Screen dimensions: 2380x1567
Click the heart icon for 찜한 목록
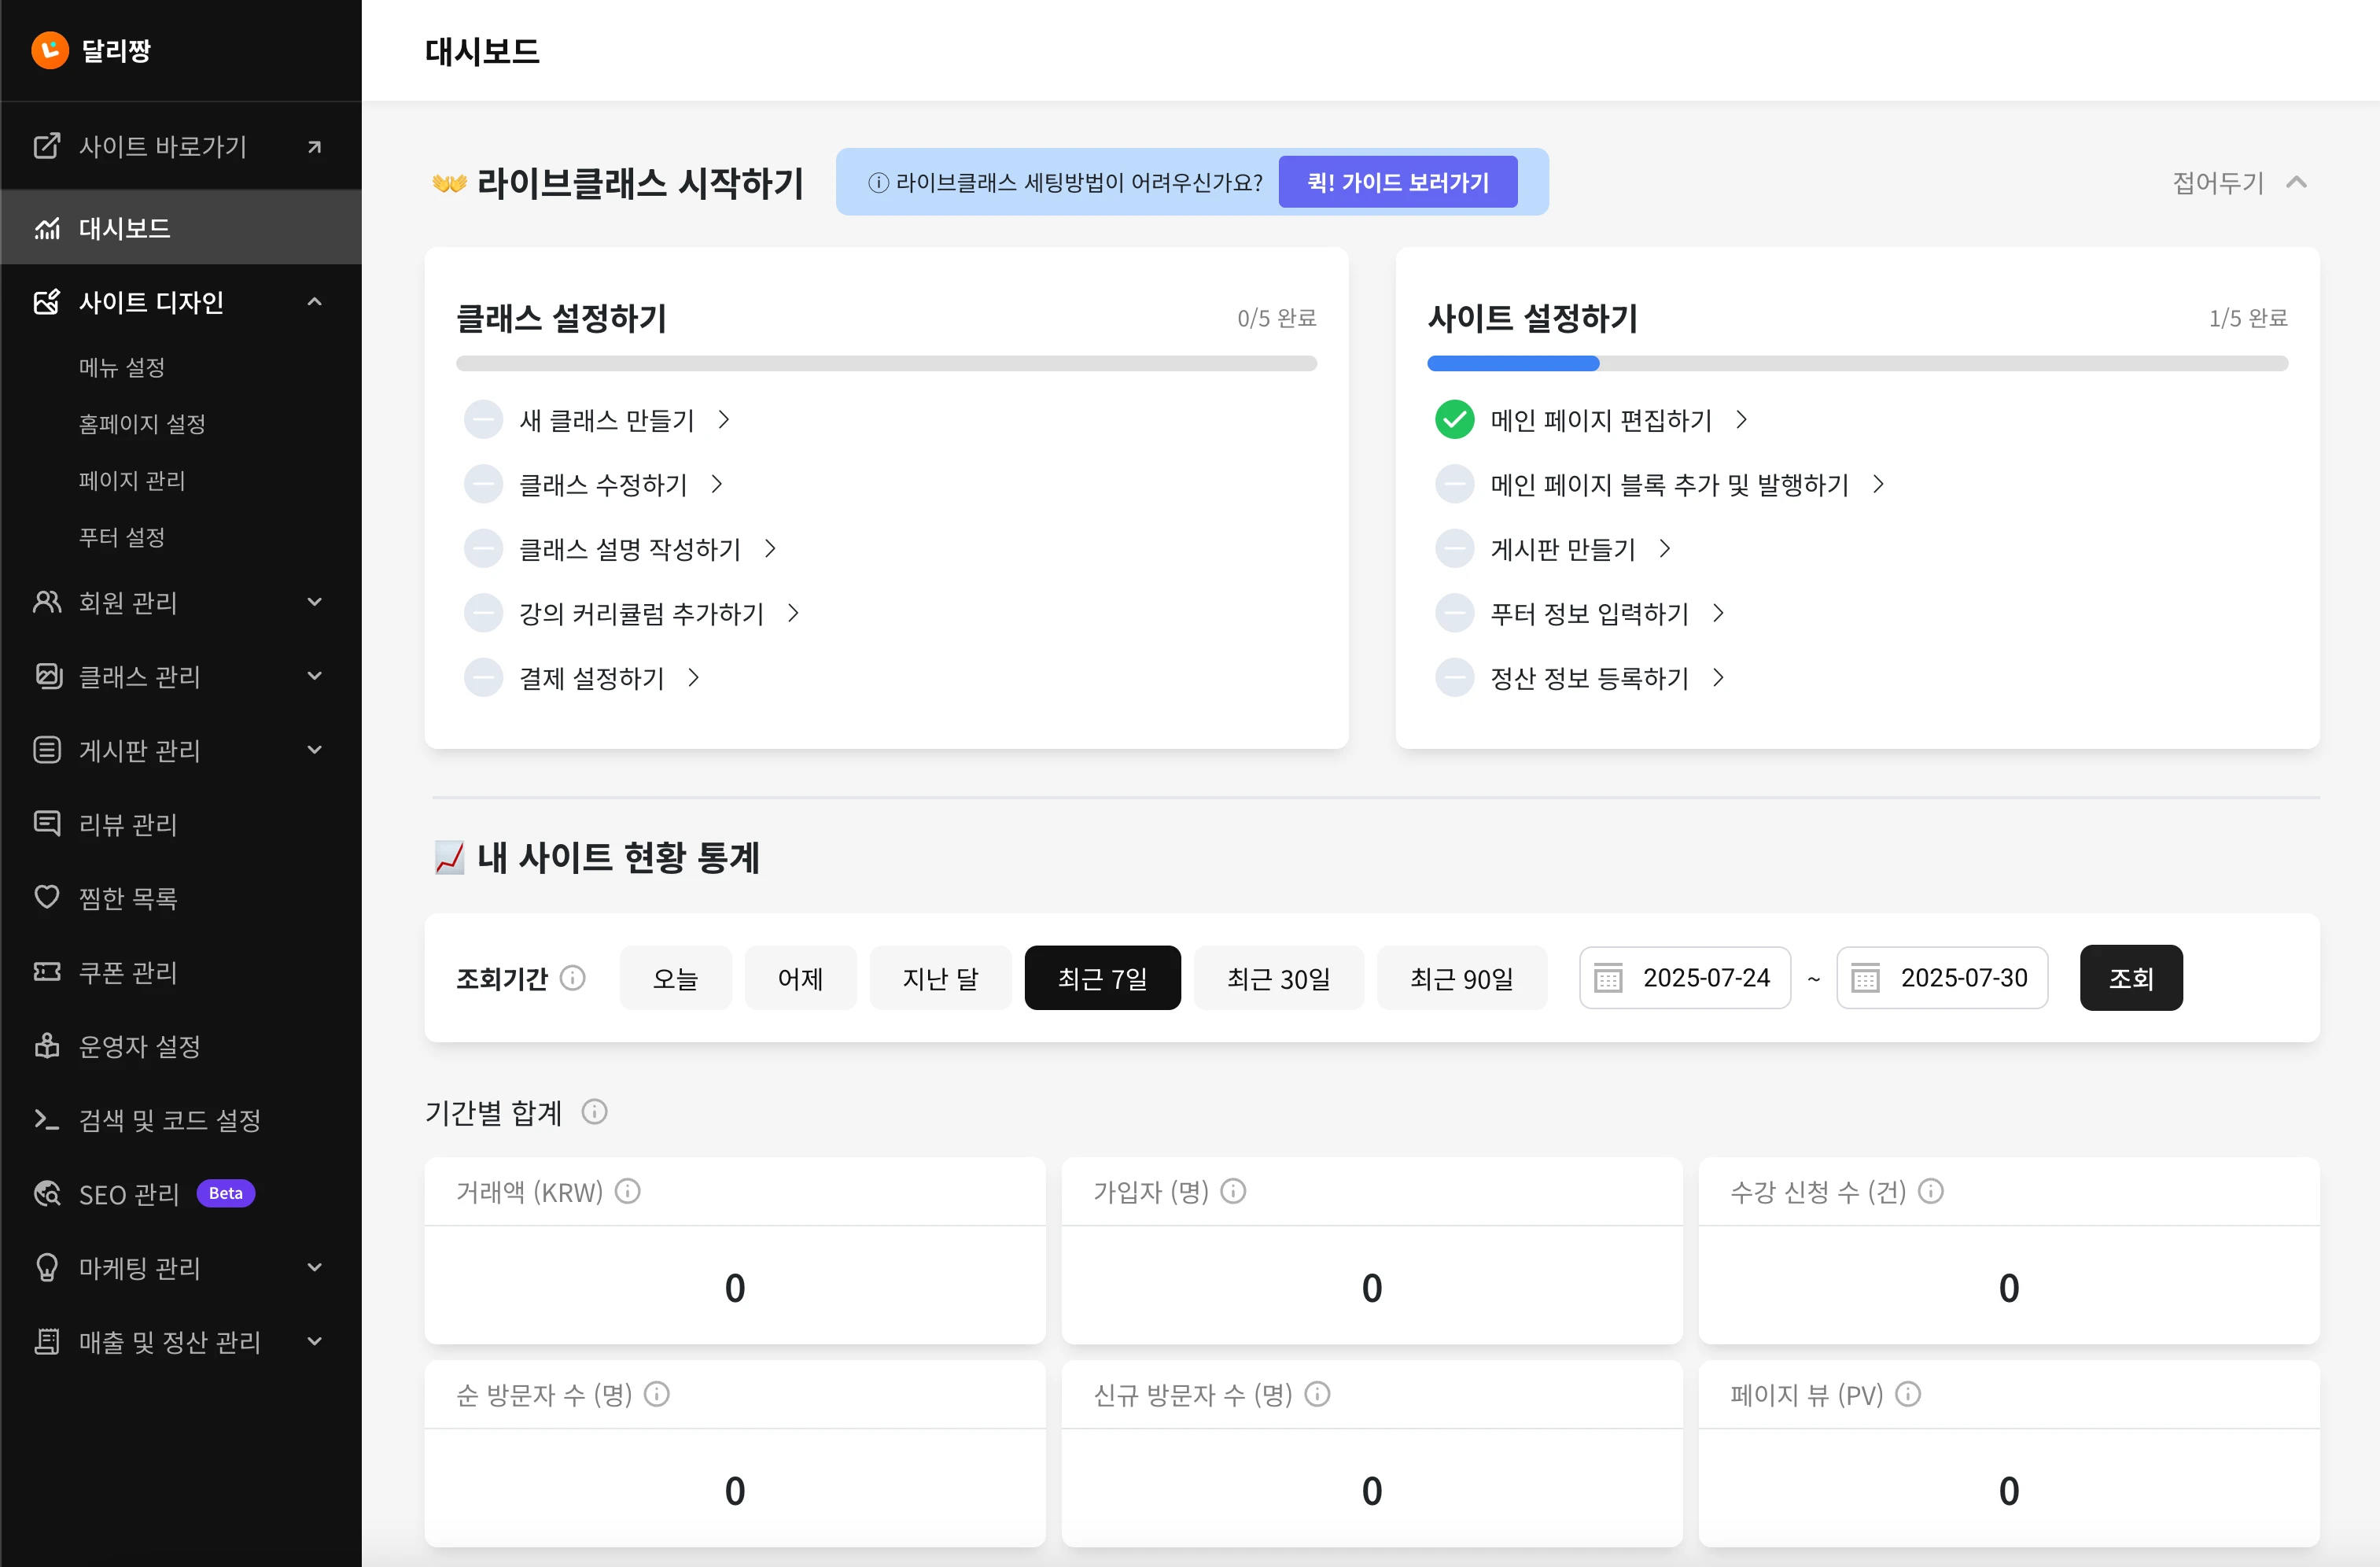(47, 897)
